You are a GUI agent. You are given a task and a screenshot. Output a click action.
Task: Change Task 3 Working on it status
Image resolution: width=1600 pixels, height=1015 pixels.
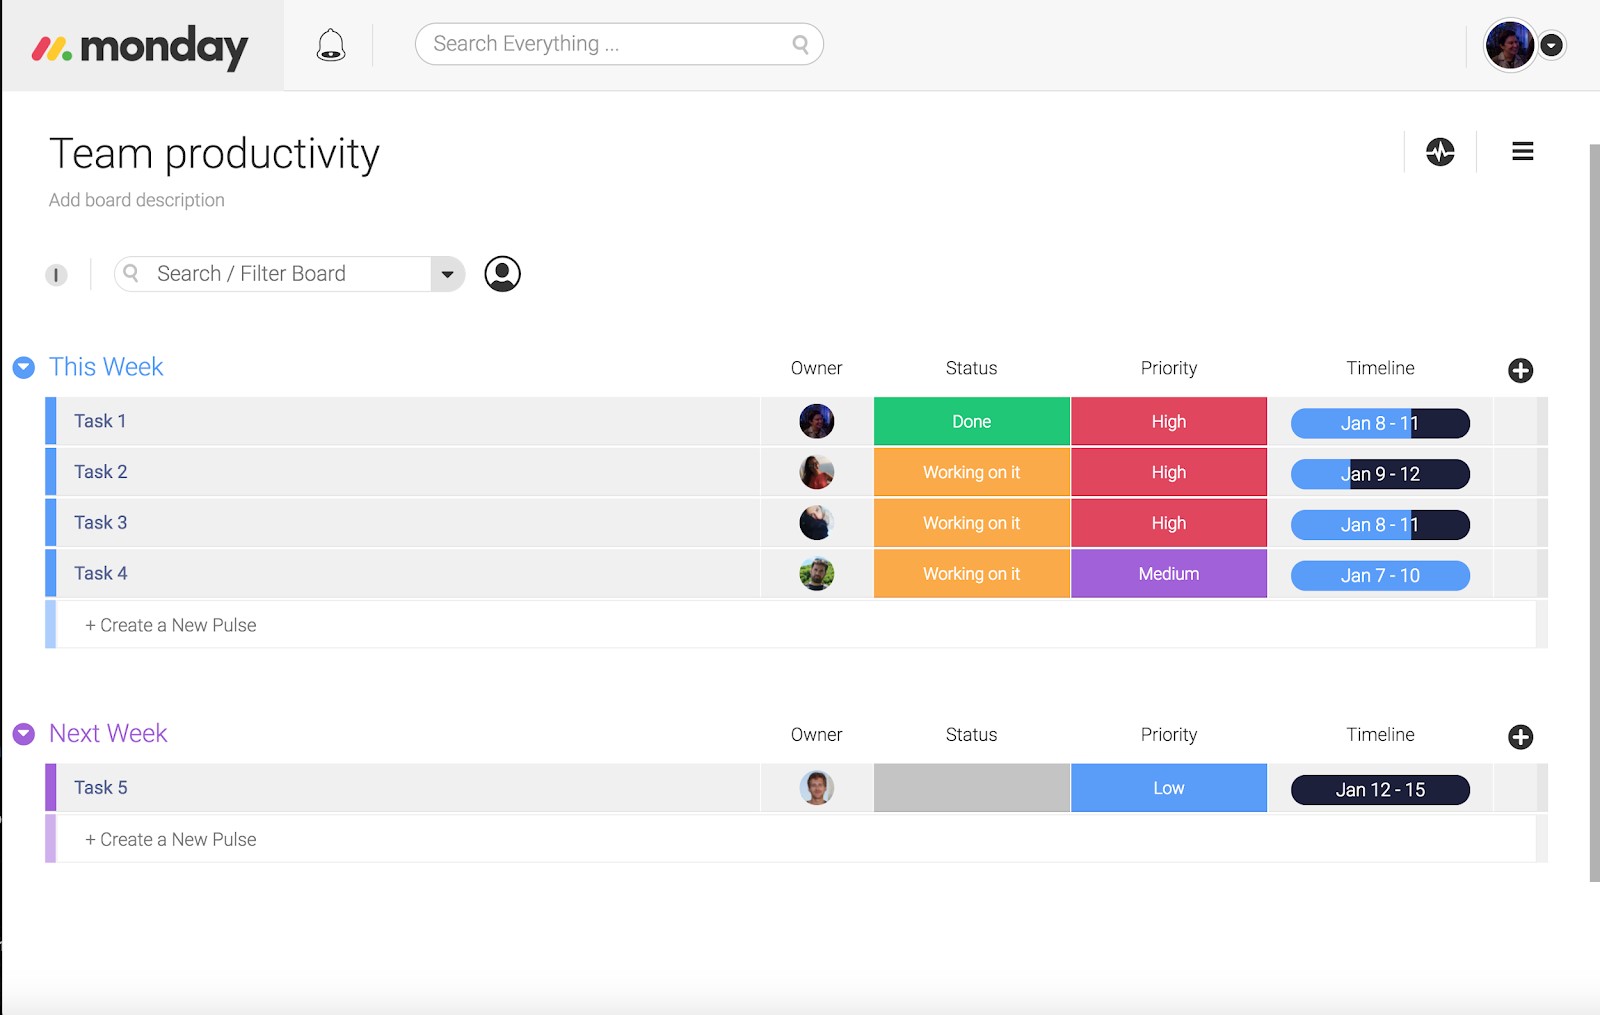click(972, 523)
